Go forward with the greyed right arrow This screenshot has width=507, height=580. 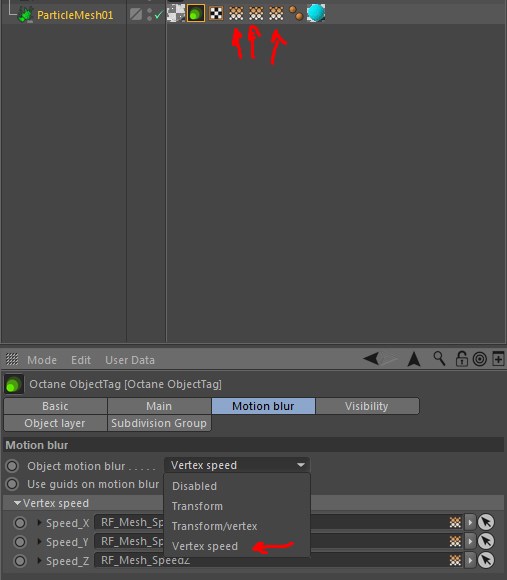[x=389, y=358]
